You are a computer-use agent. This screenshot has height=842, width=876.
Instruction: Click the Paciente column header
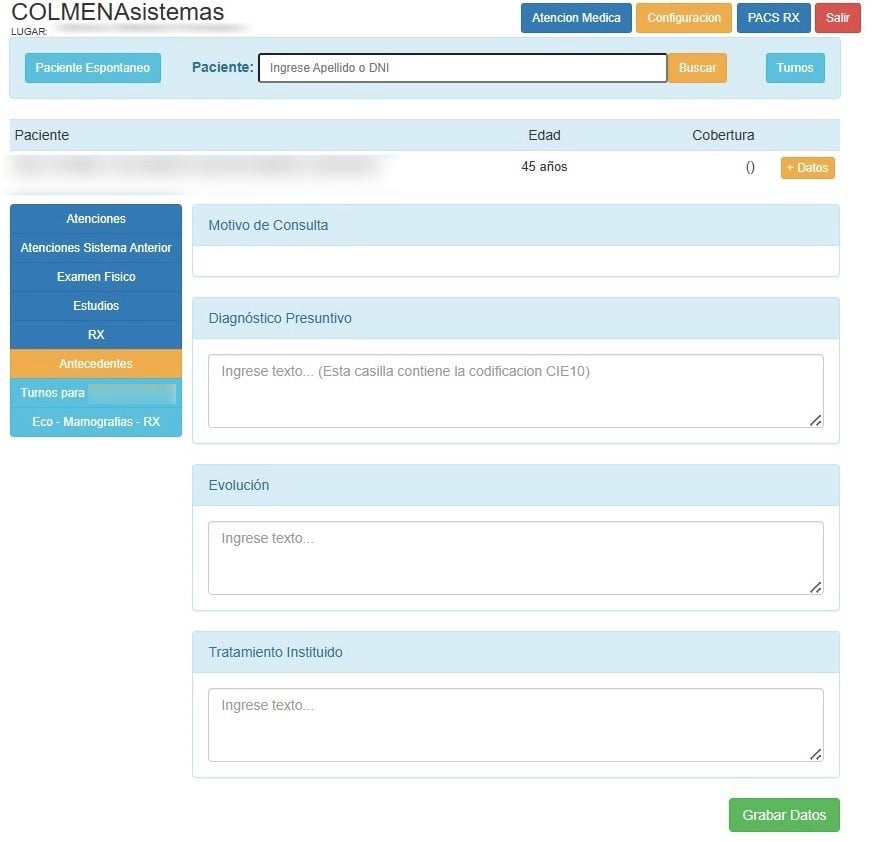tap(42, 137)
